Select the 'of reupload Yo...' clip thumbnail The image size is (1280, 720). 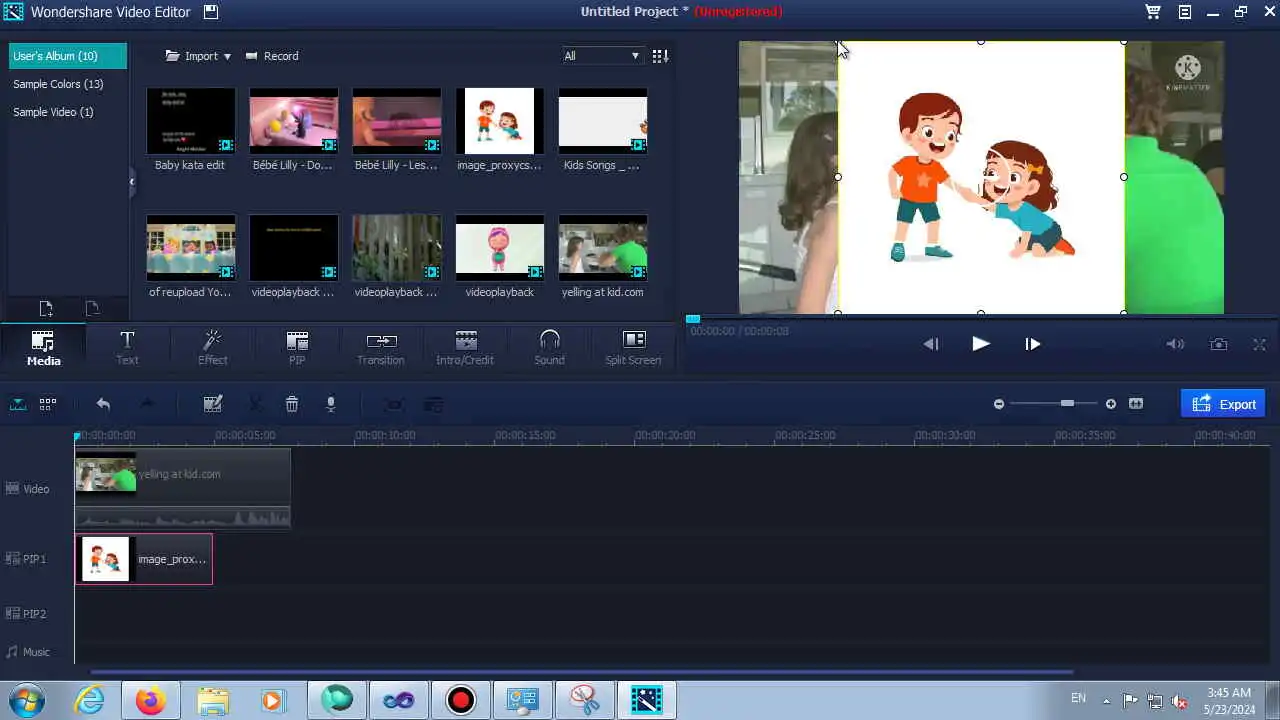click(190, 248)
